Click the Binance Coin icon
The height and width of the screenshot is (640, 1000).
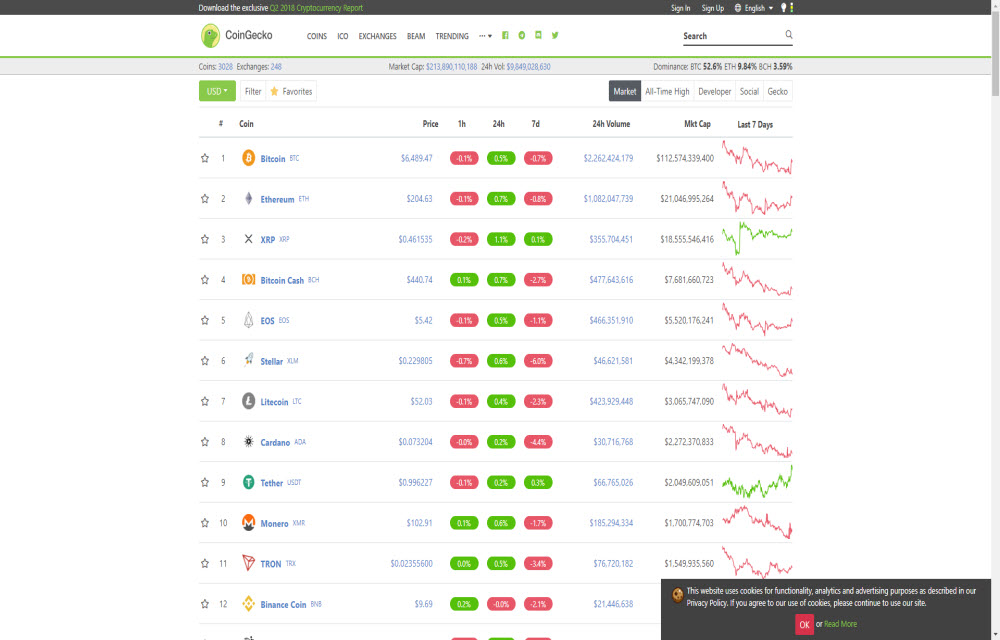(x=248, y=604)
